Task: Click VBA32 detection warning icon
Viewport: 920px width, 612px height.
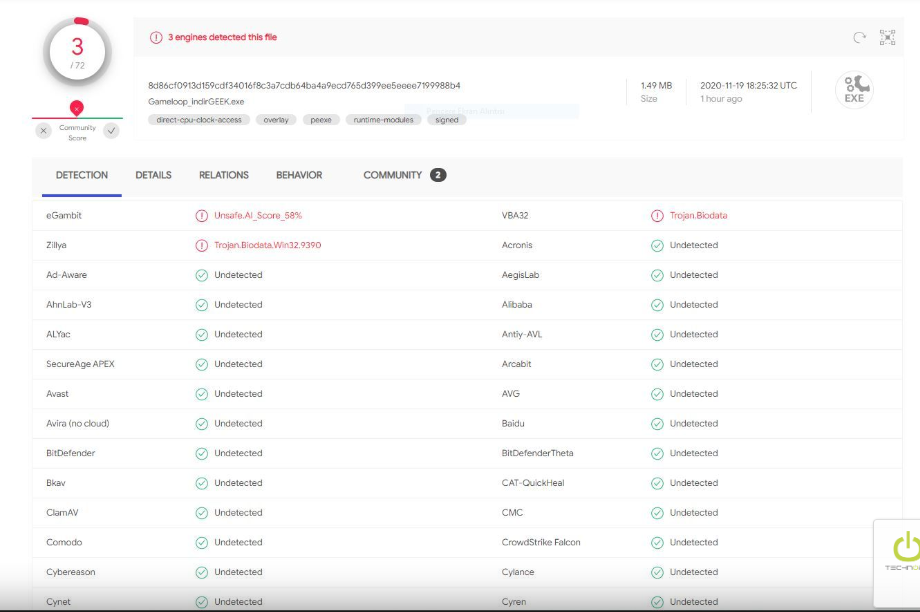Action: [x=657, y=216]
